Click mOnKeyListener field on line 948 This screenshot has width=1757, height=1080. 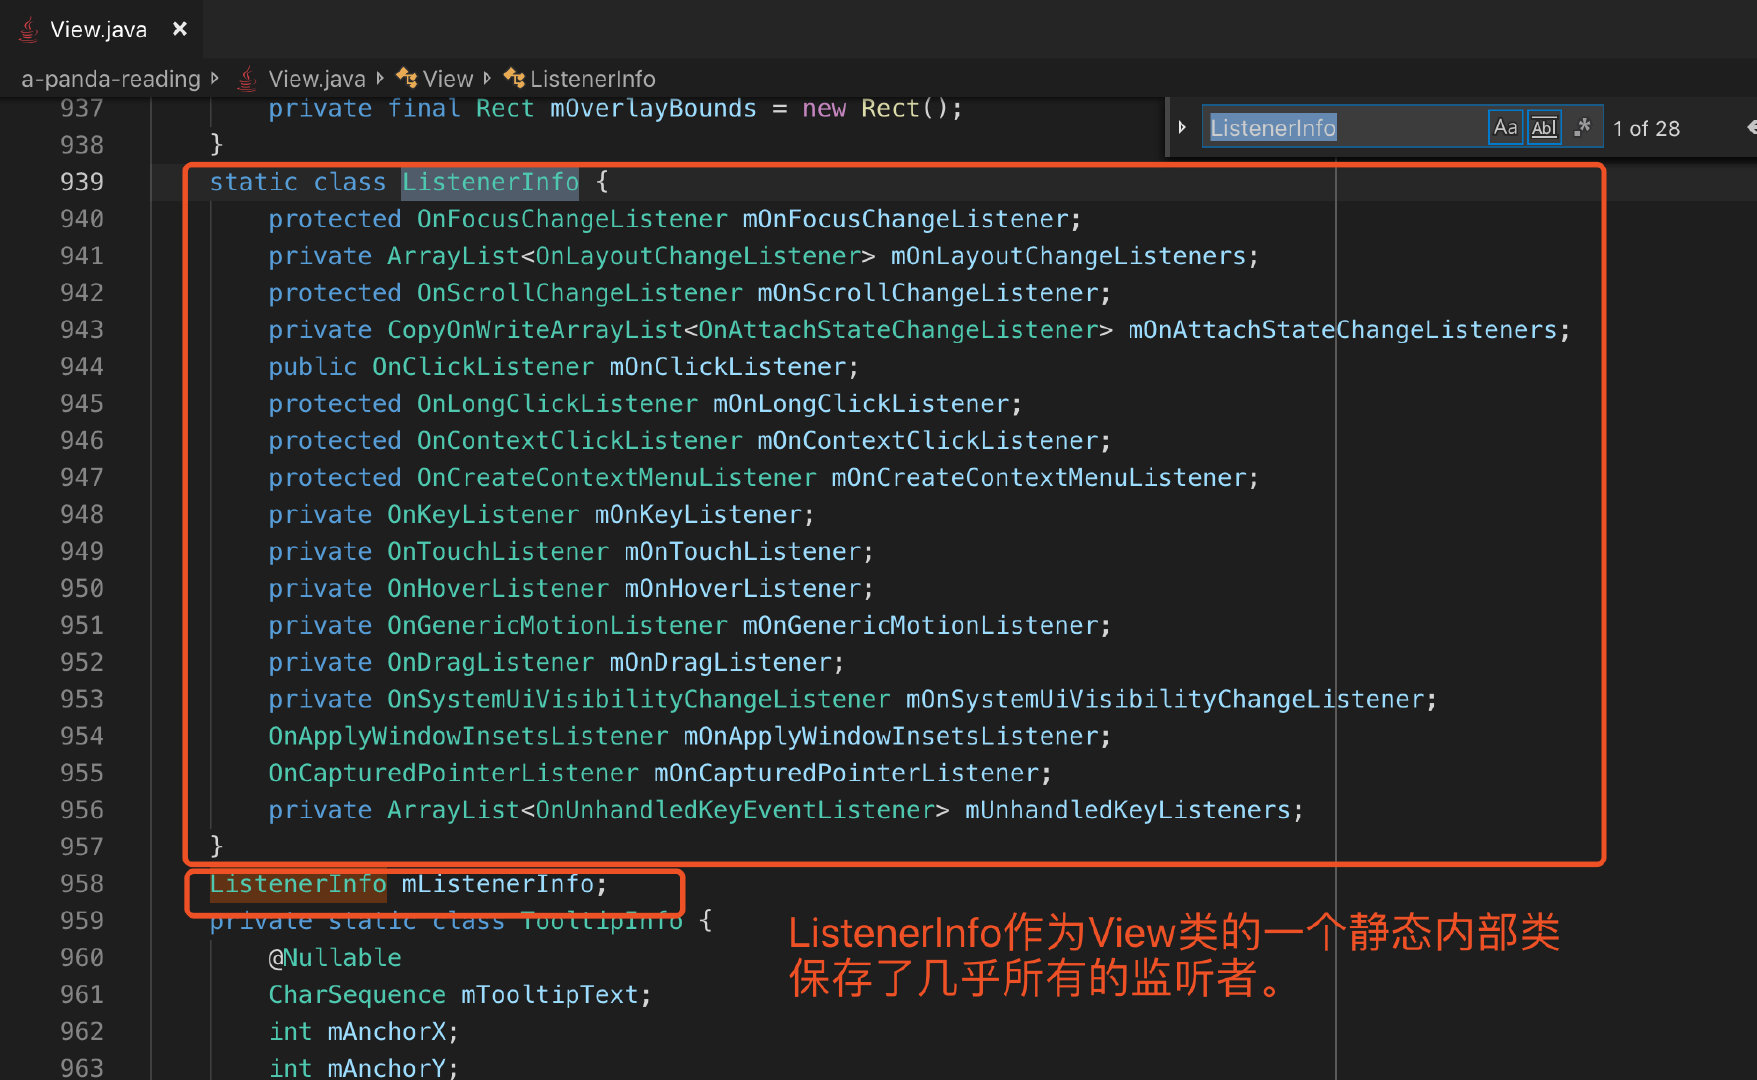click(x=698, y=515)
